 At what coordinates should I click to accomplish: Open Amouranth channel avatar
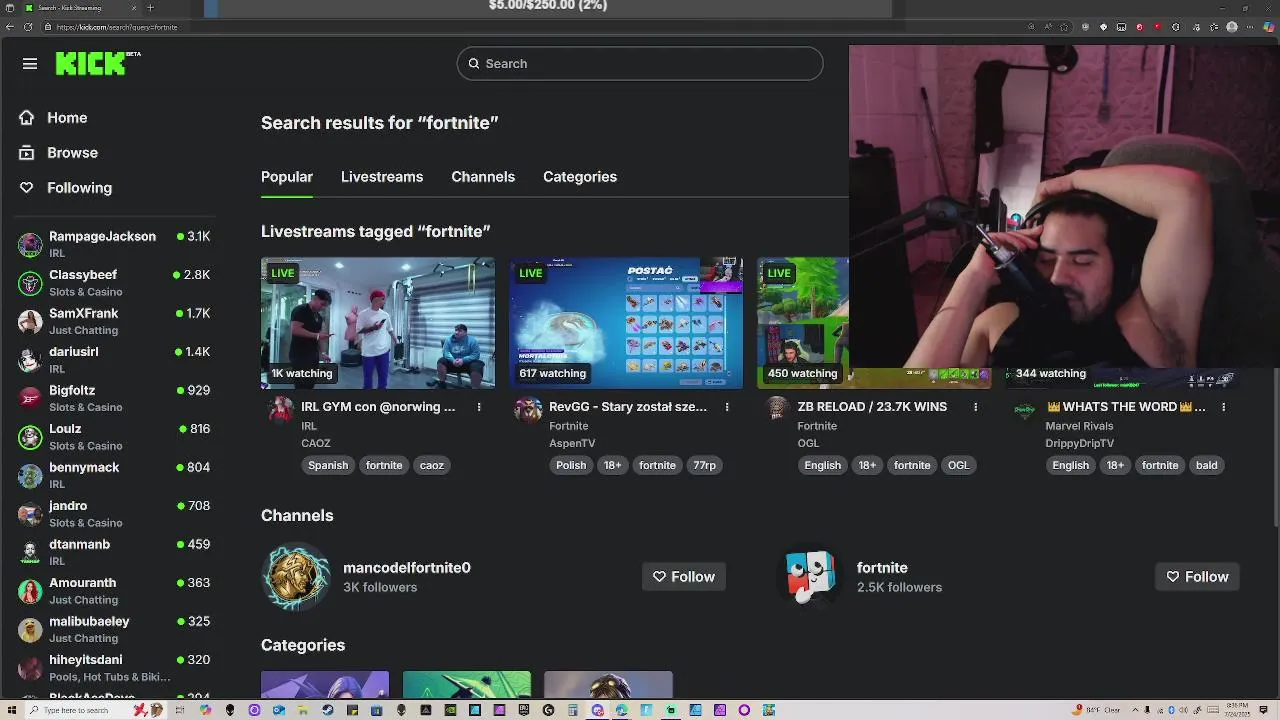[31, 591]
